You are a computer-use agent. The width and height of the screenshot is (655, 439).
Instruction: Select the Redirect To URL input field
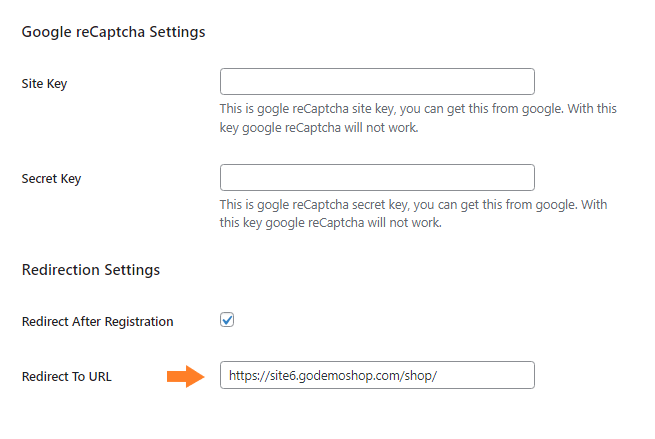(377, 375)
